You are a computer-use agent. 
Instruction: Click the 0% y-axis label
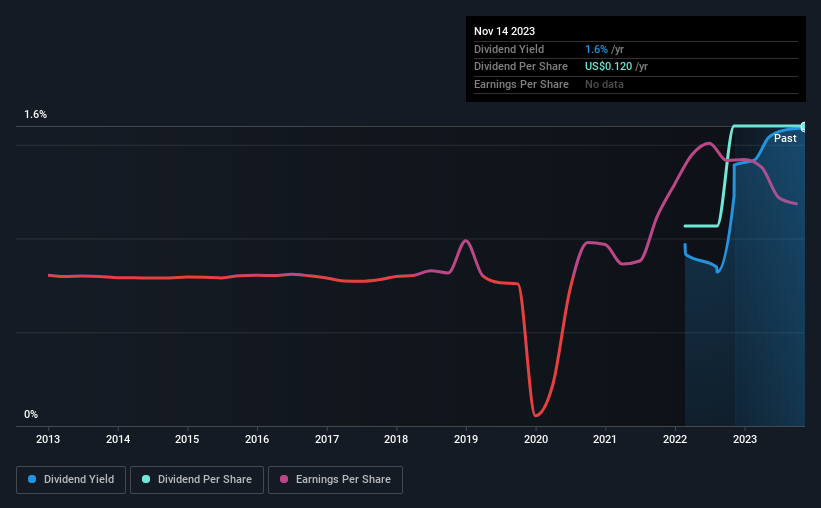pos(31,414)
